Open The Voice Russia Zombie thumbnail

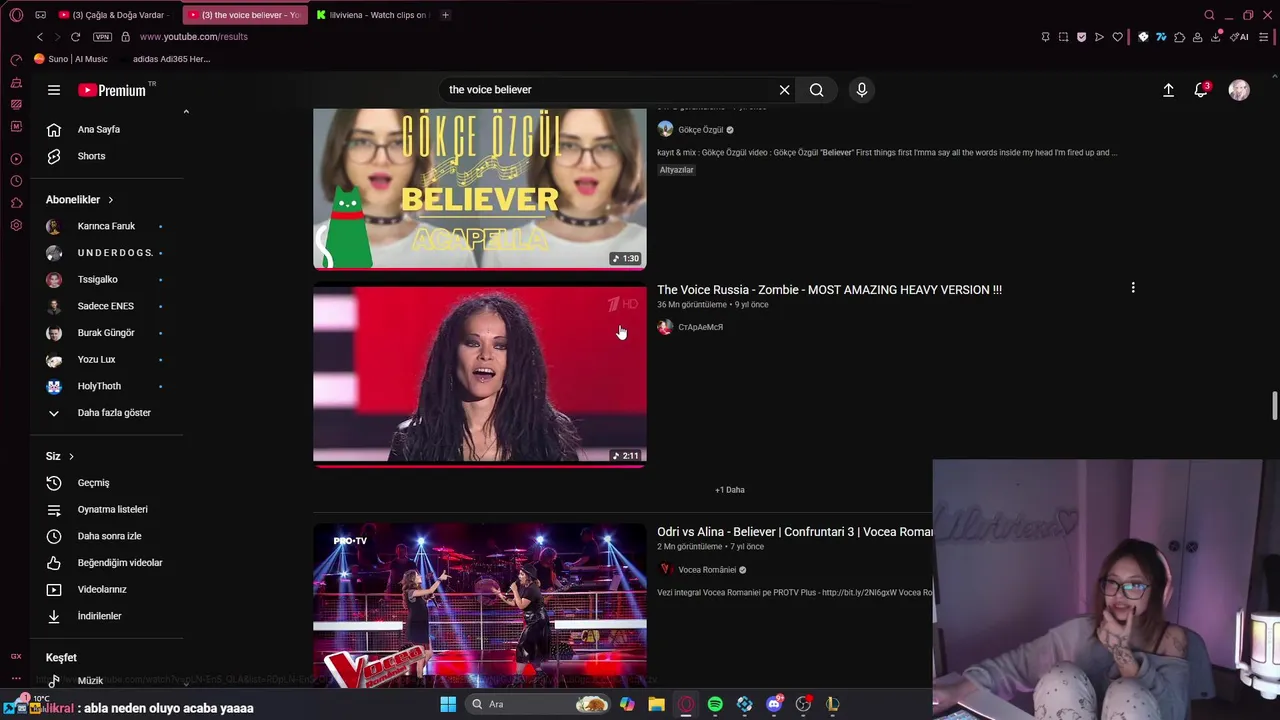480,375
